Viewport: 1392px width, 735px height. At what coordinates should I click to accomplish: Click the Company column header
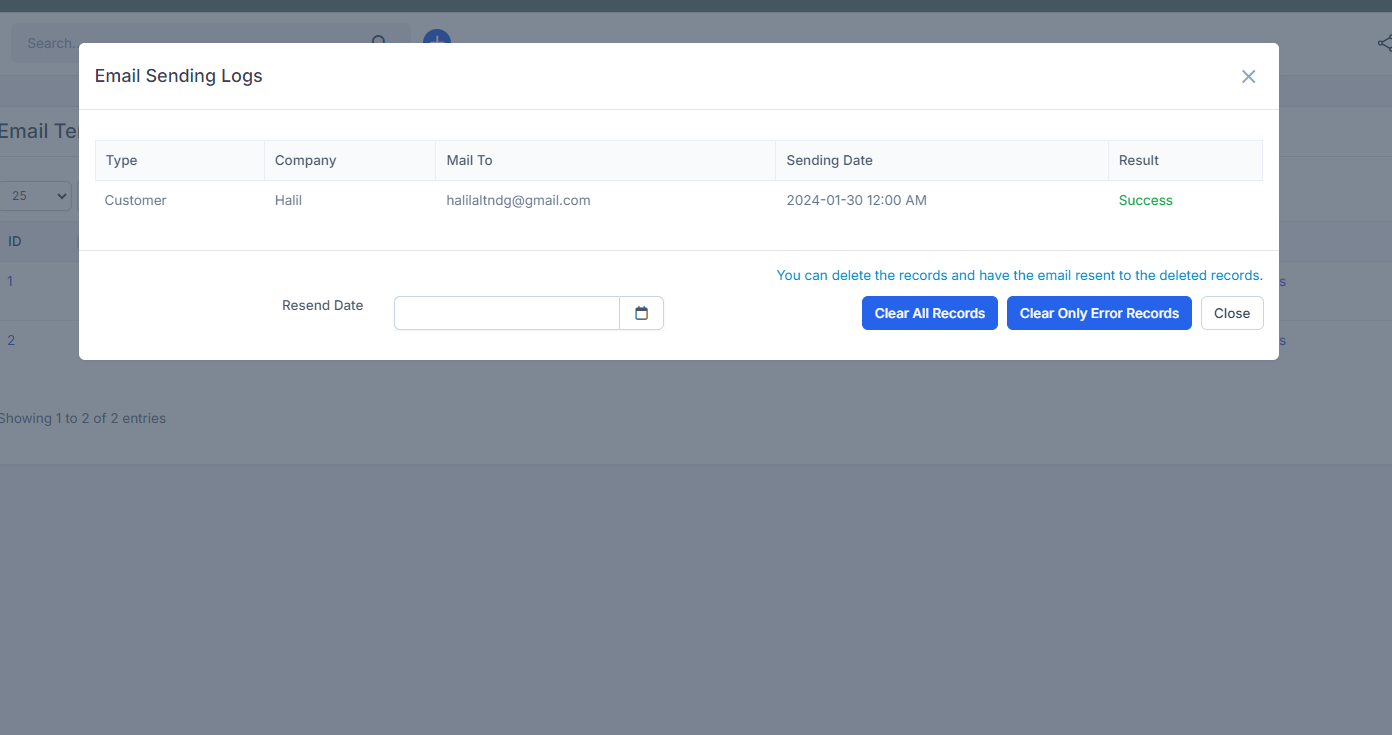(x=304, y=160)
